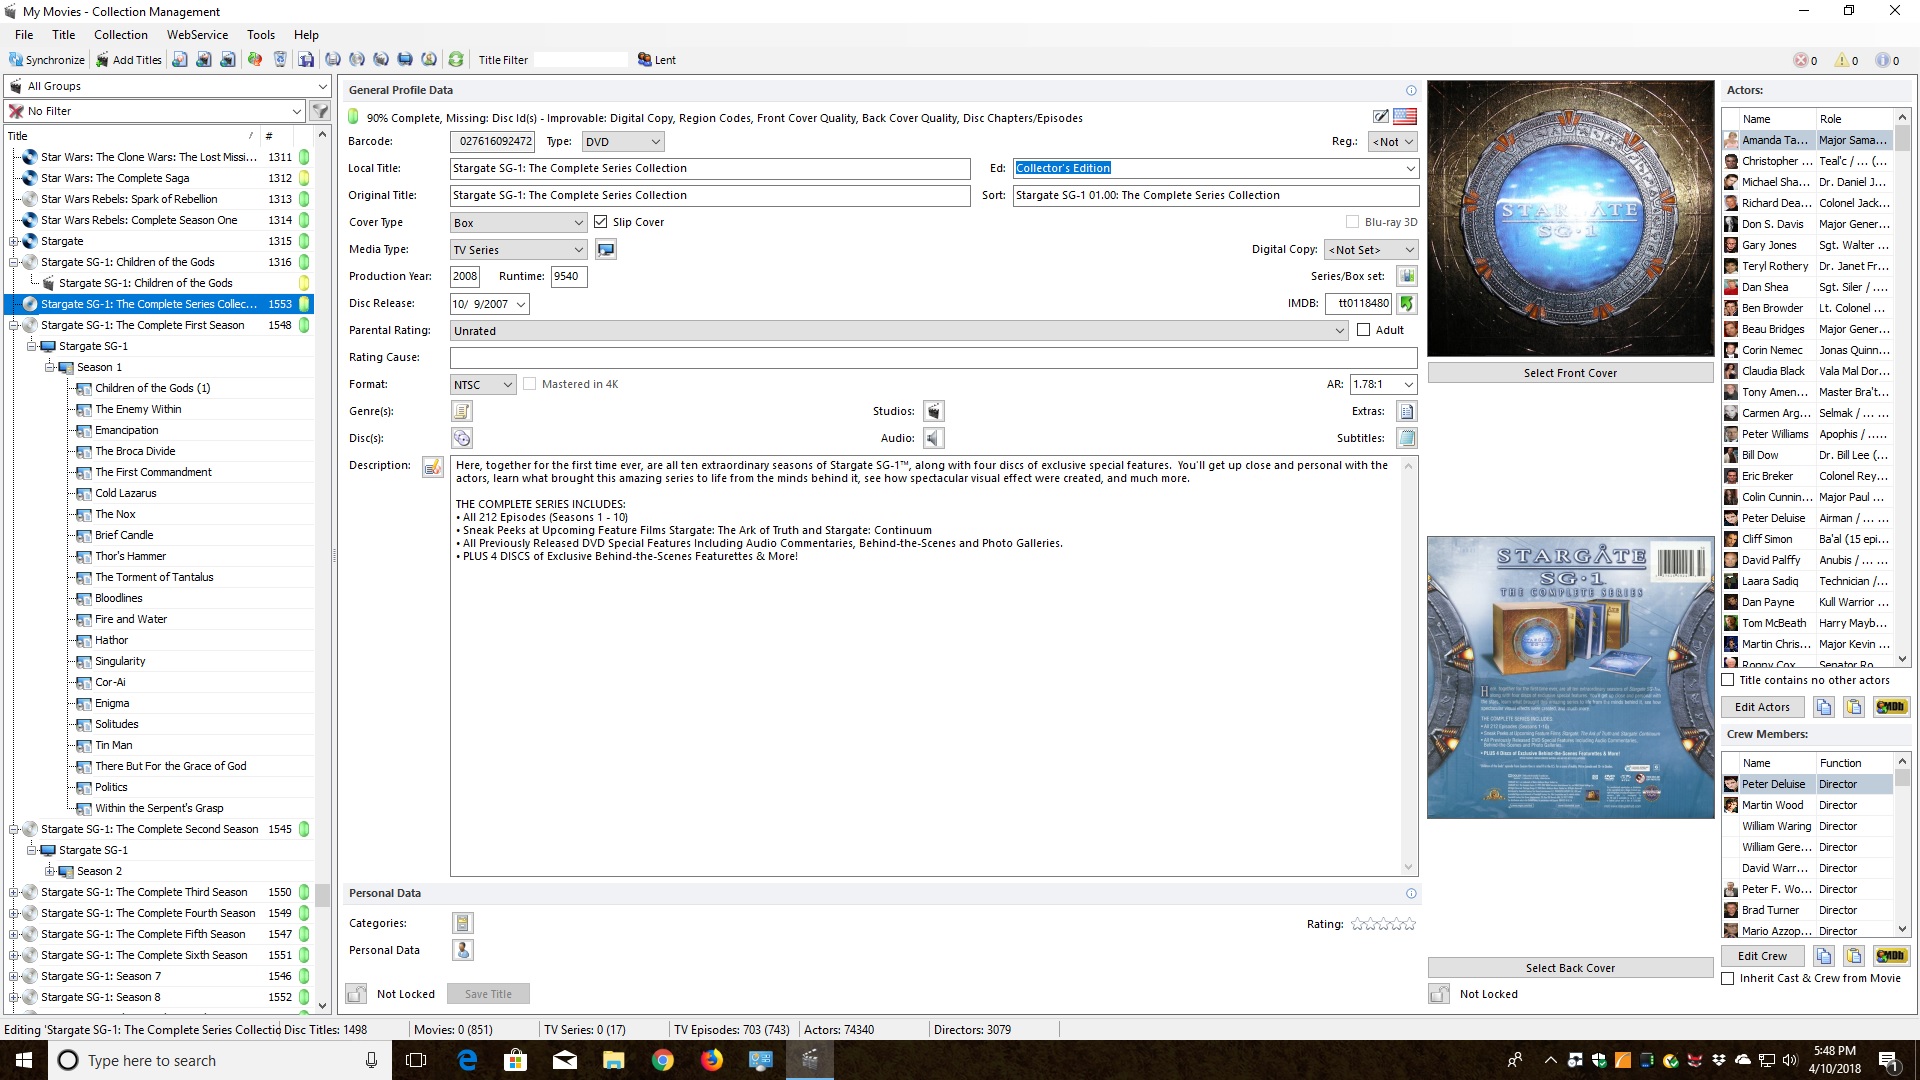The width and height of the screenshot is (1920, 1080).
Task: Open the Extras editor icon
Action: point(1407,411)
